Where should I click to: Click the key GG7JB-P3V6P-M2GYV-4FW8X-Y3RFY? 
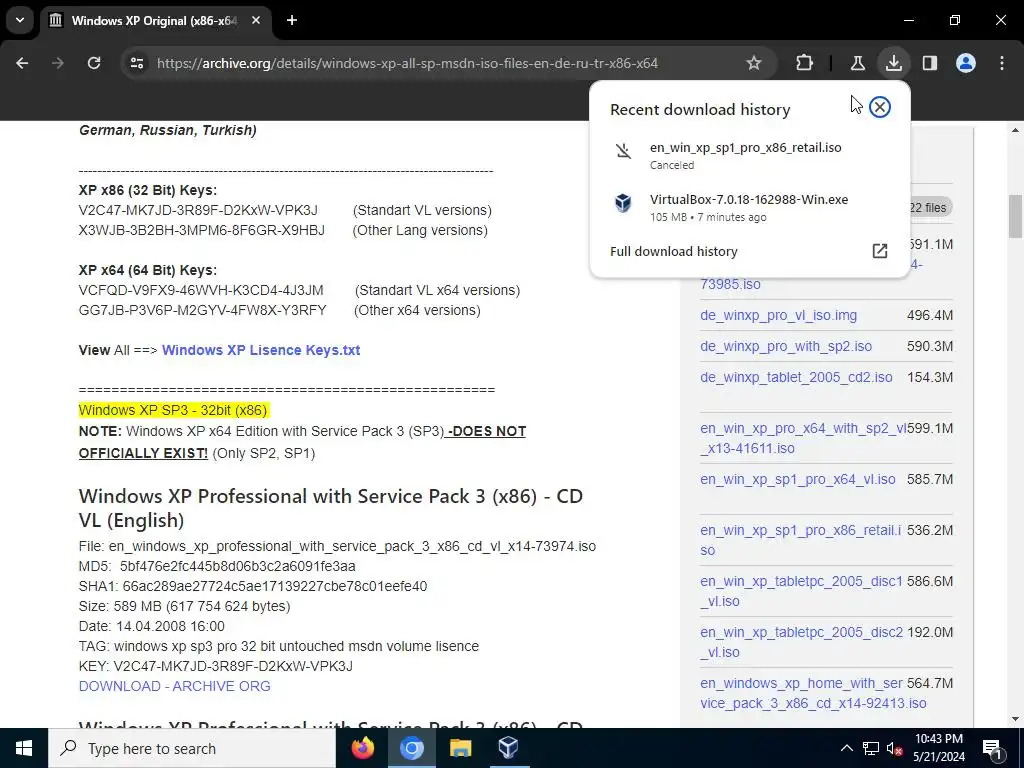202,310
